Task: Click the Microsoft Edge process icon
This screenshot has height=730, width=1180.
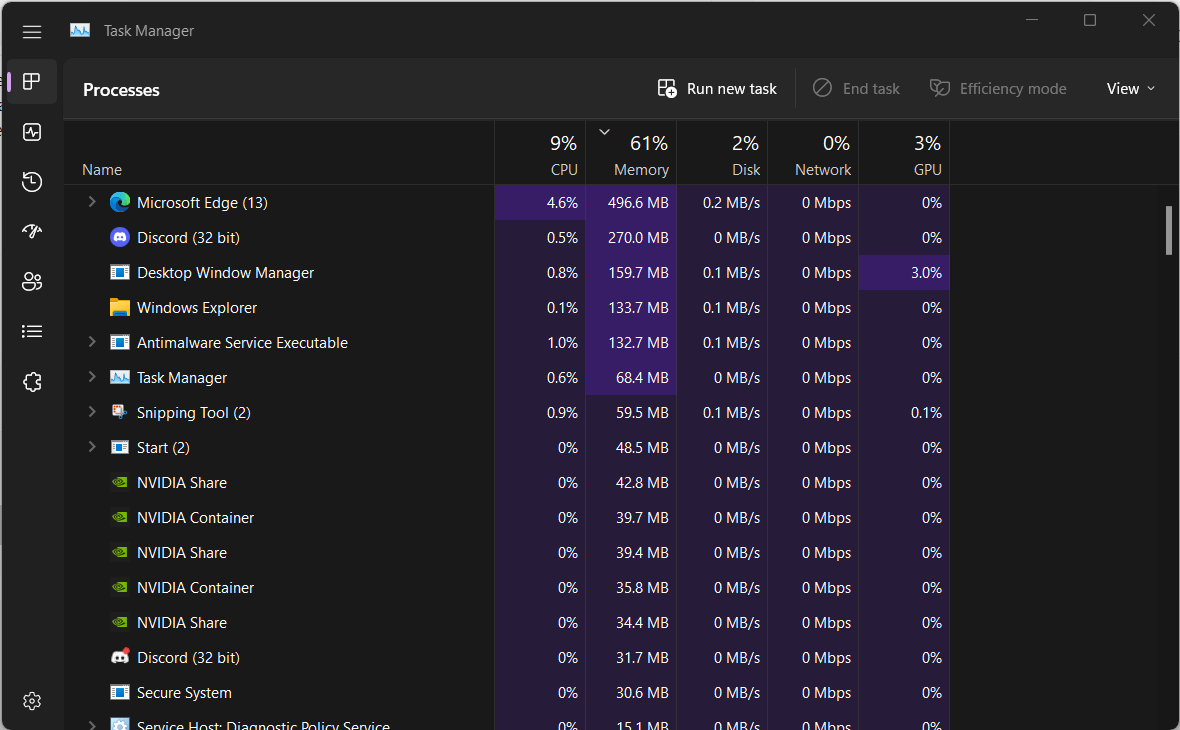Action: point(120,202)
